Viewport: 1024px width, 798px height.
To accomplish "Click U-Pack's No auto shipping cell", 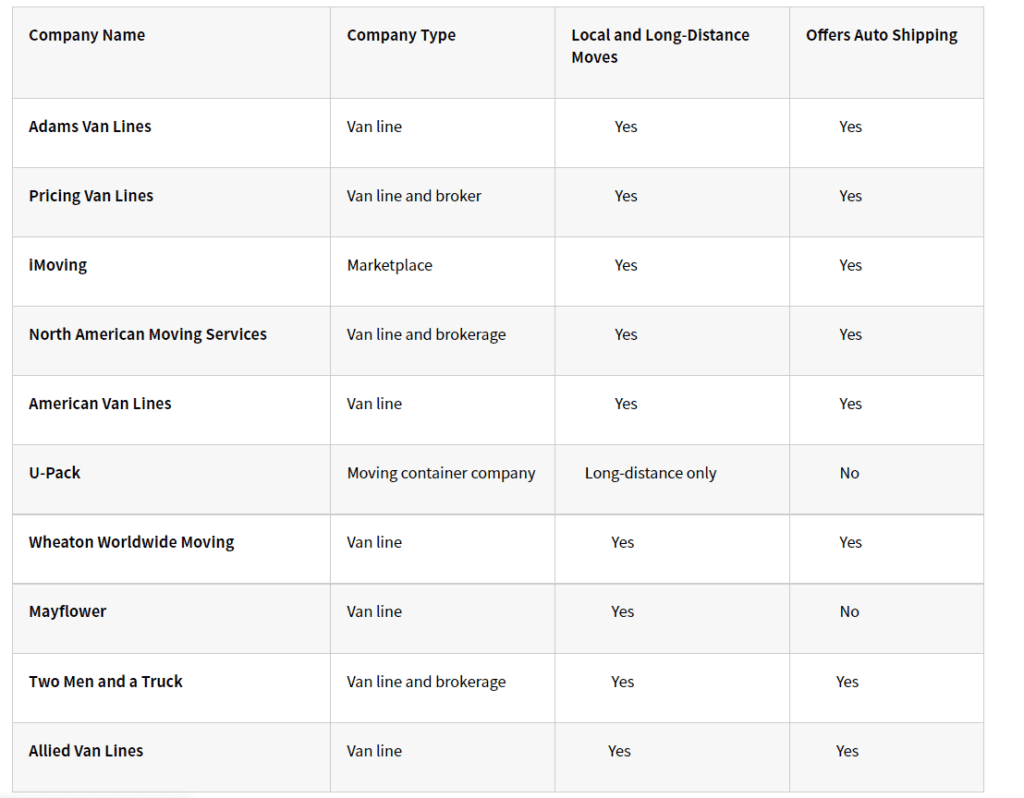I will 849,473.
